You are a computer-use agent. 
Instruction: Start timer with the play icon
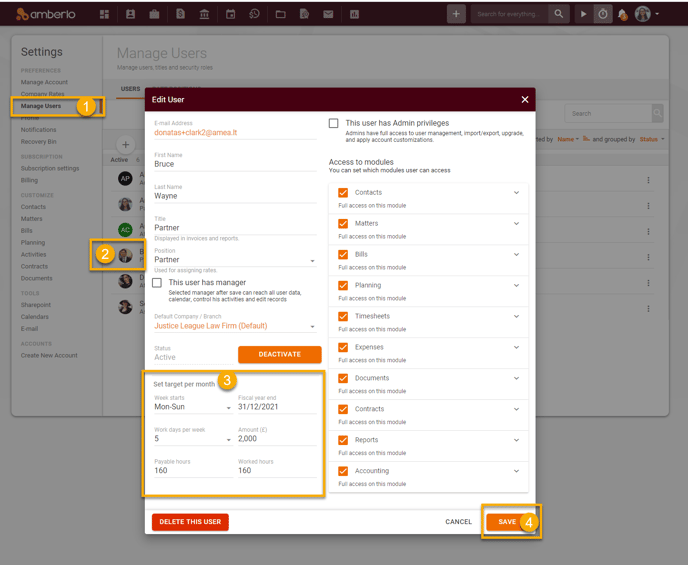[x=584, y=14]
